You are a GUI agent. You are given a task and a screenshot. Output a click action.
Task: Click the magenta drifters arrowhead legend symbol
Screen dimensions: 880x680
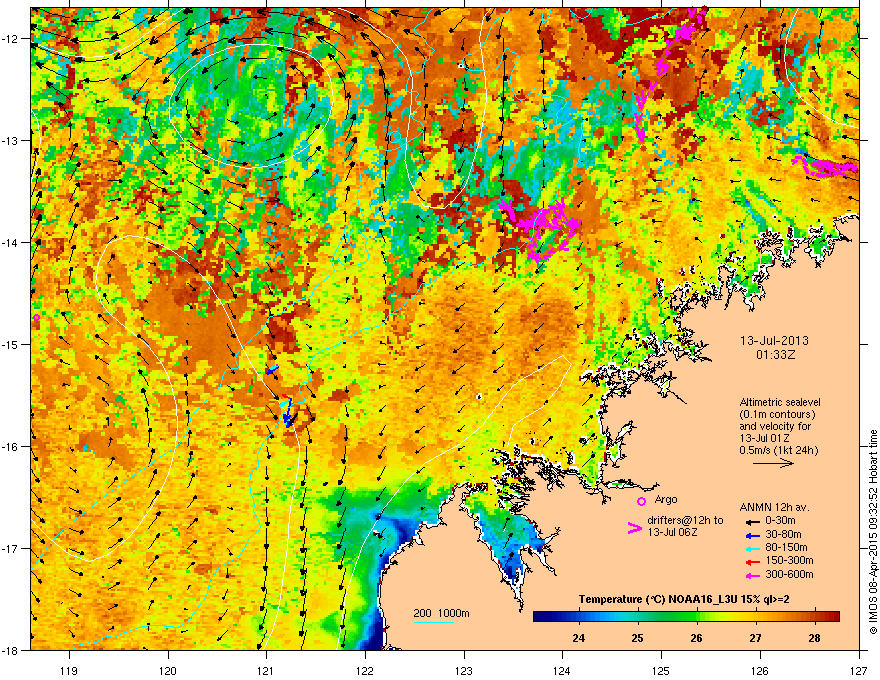point(634,528)
